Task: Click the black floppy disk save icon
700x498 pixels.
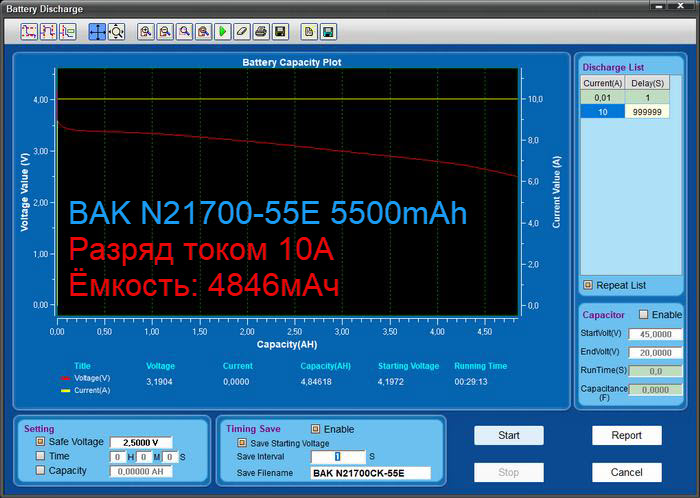Action: point(281,32)
